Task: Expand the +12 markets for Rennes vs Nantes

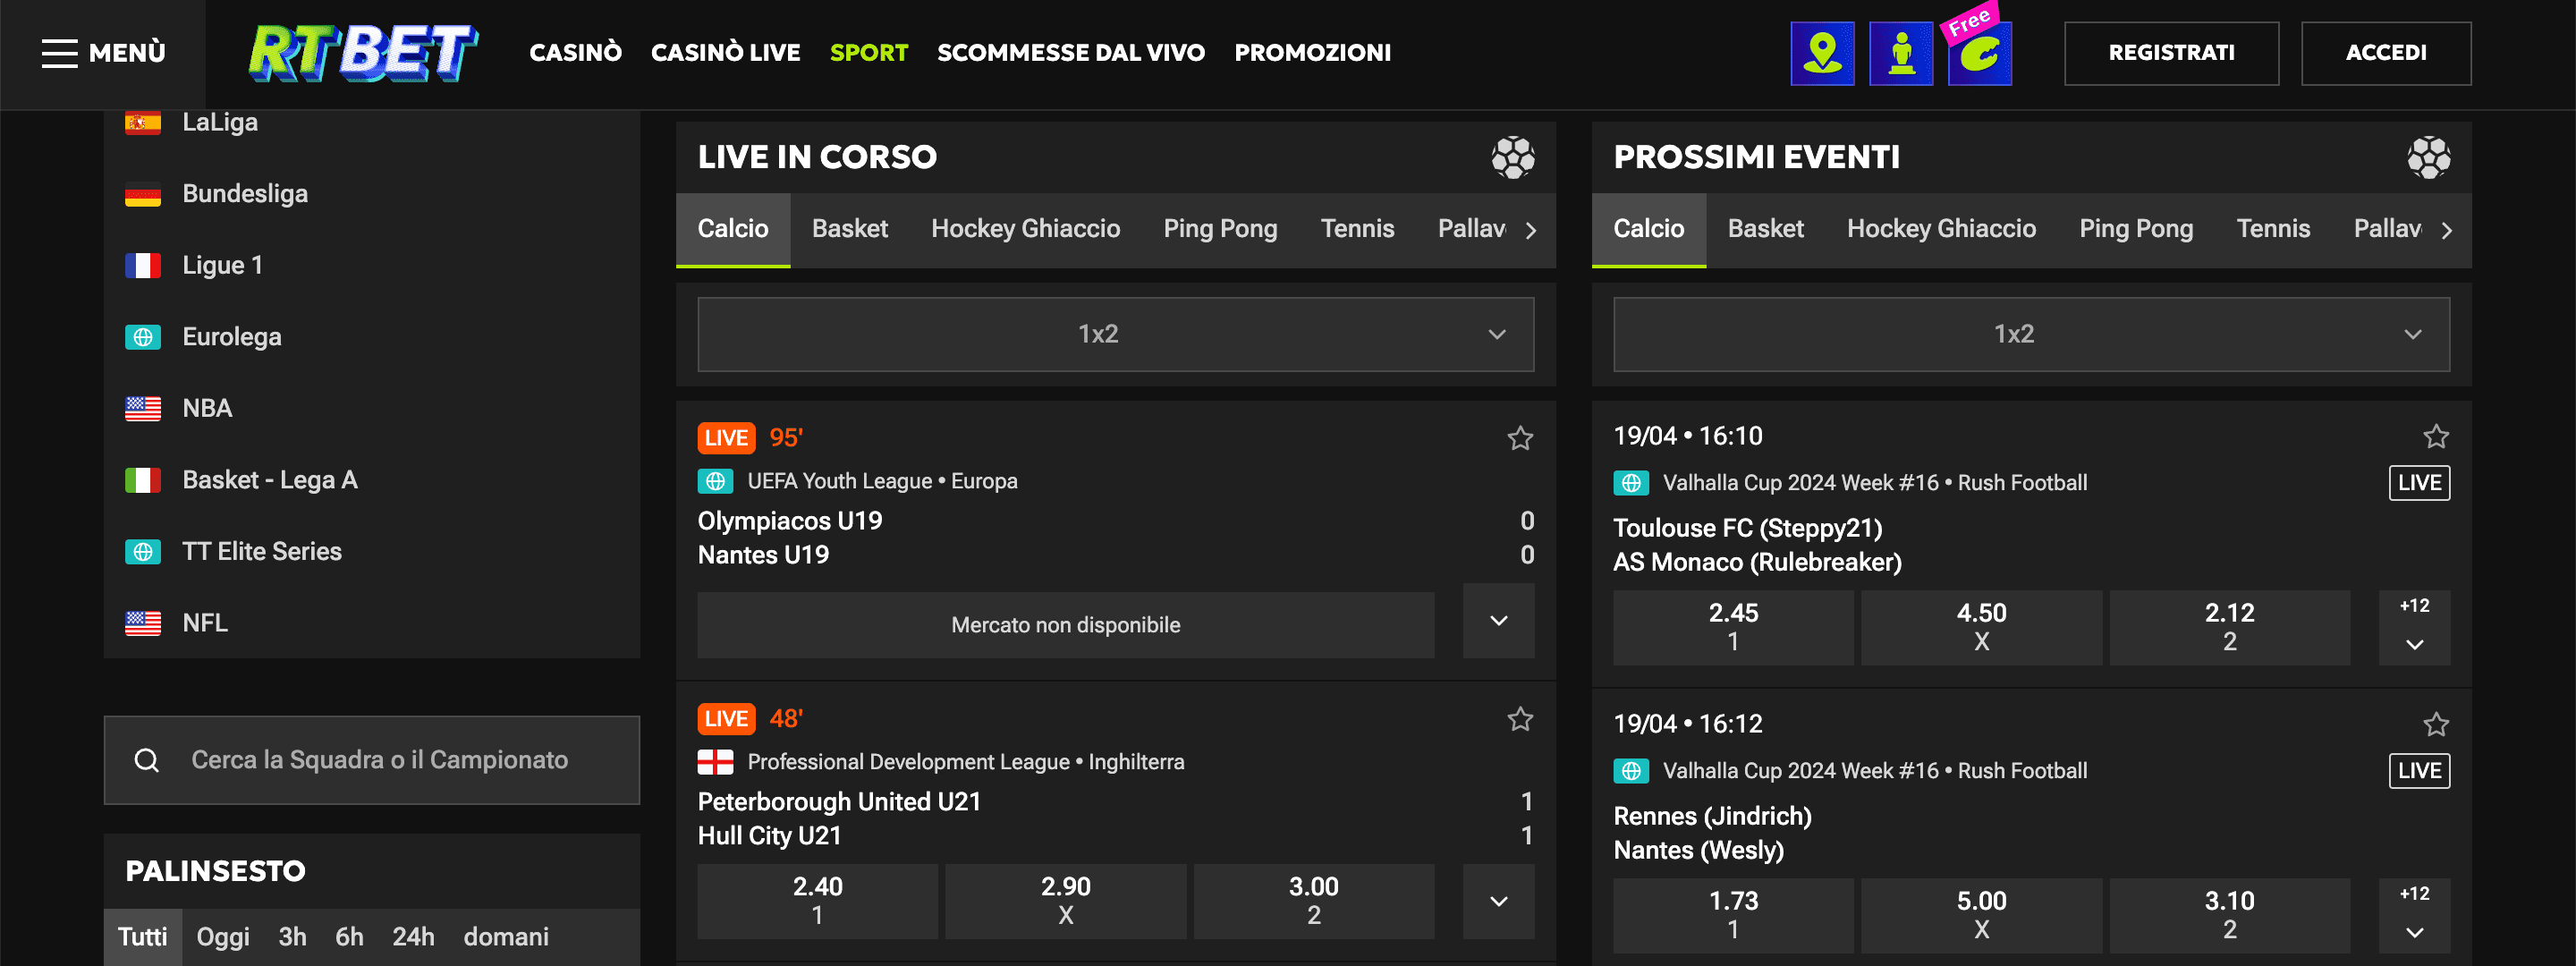Action: click(x=2415, y=915)
